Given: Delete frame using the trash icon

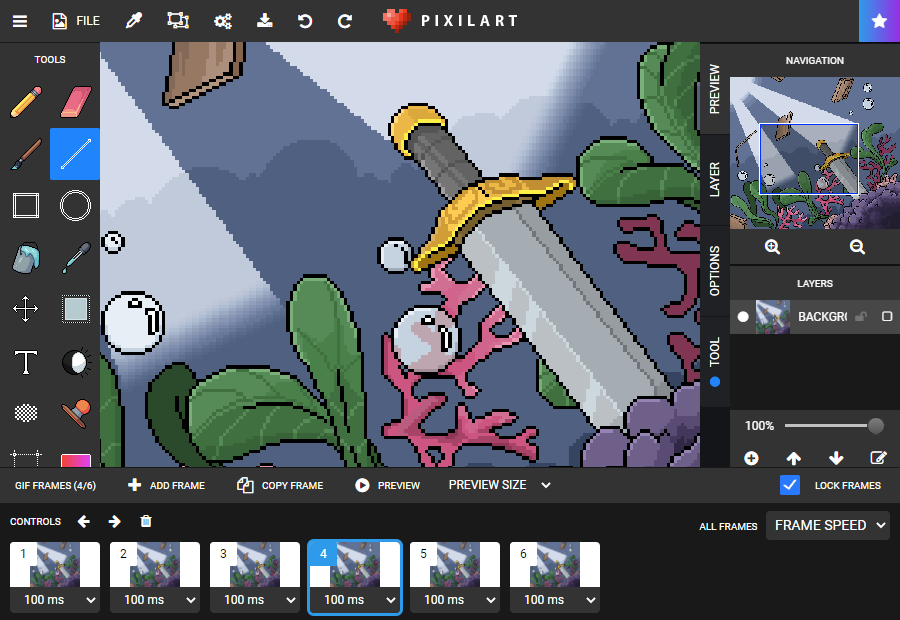Looking at the screenshot, I should (146, 521).
